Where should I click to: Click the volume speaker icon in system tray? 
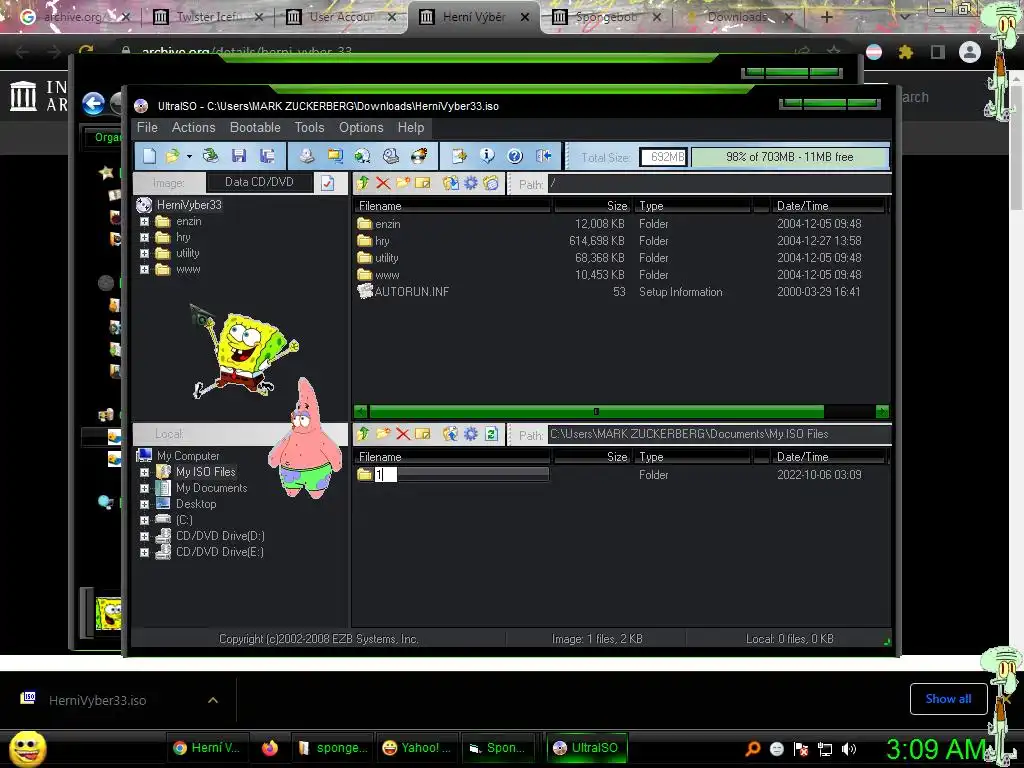coord(849,749)
